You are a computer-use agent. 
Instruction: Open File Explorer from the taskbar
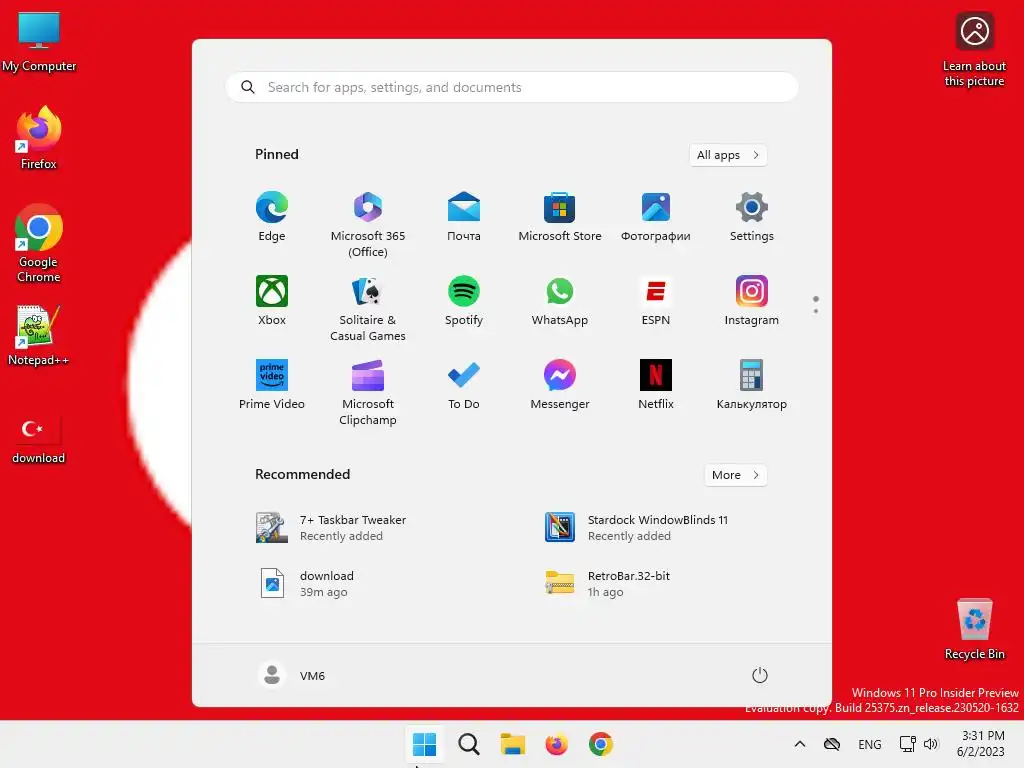click(513, 744)
